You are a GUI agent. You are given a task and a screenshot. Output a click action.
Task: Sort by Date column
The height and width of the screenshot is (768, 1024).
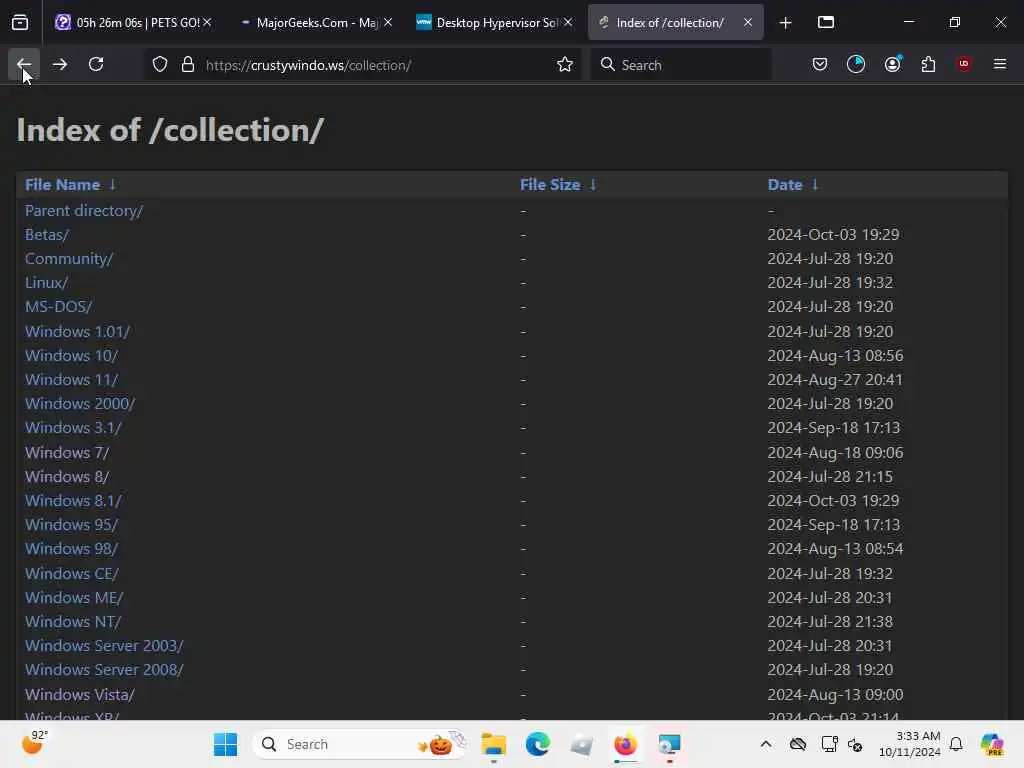[x=784, y=185]
